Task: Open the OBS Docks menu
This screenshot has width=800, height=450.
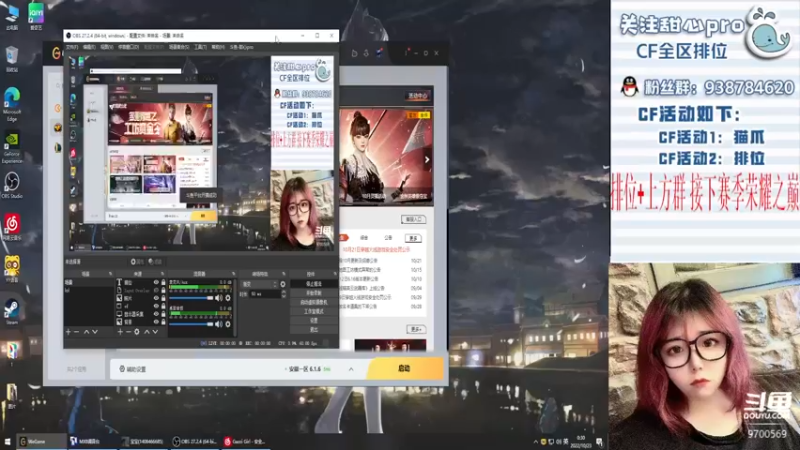Action: point(128,47)
